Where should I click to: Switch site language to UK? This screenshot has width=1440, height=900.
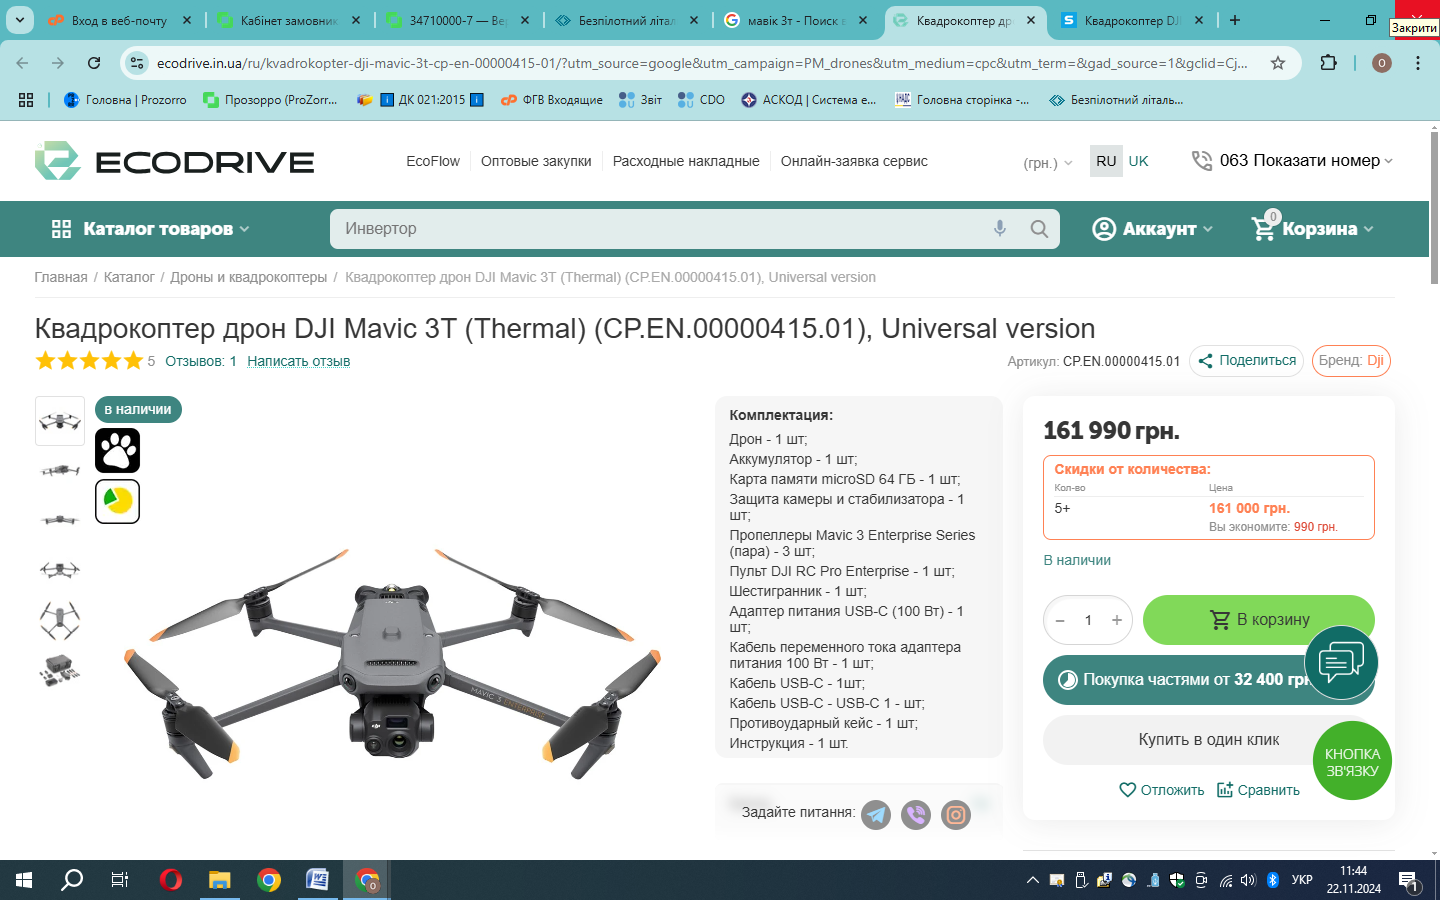[x=1138, y=161]
